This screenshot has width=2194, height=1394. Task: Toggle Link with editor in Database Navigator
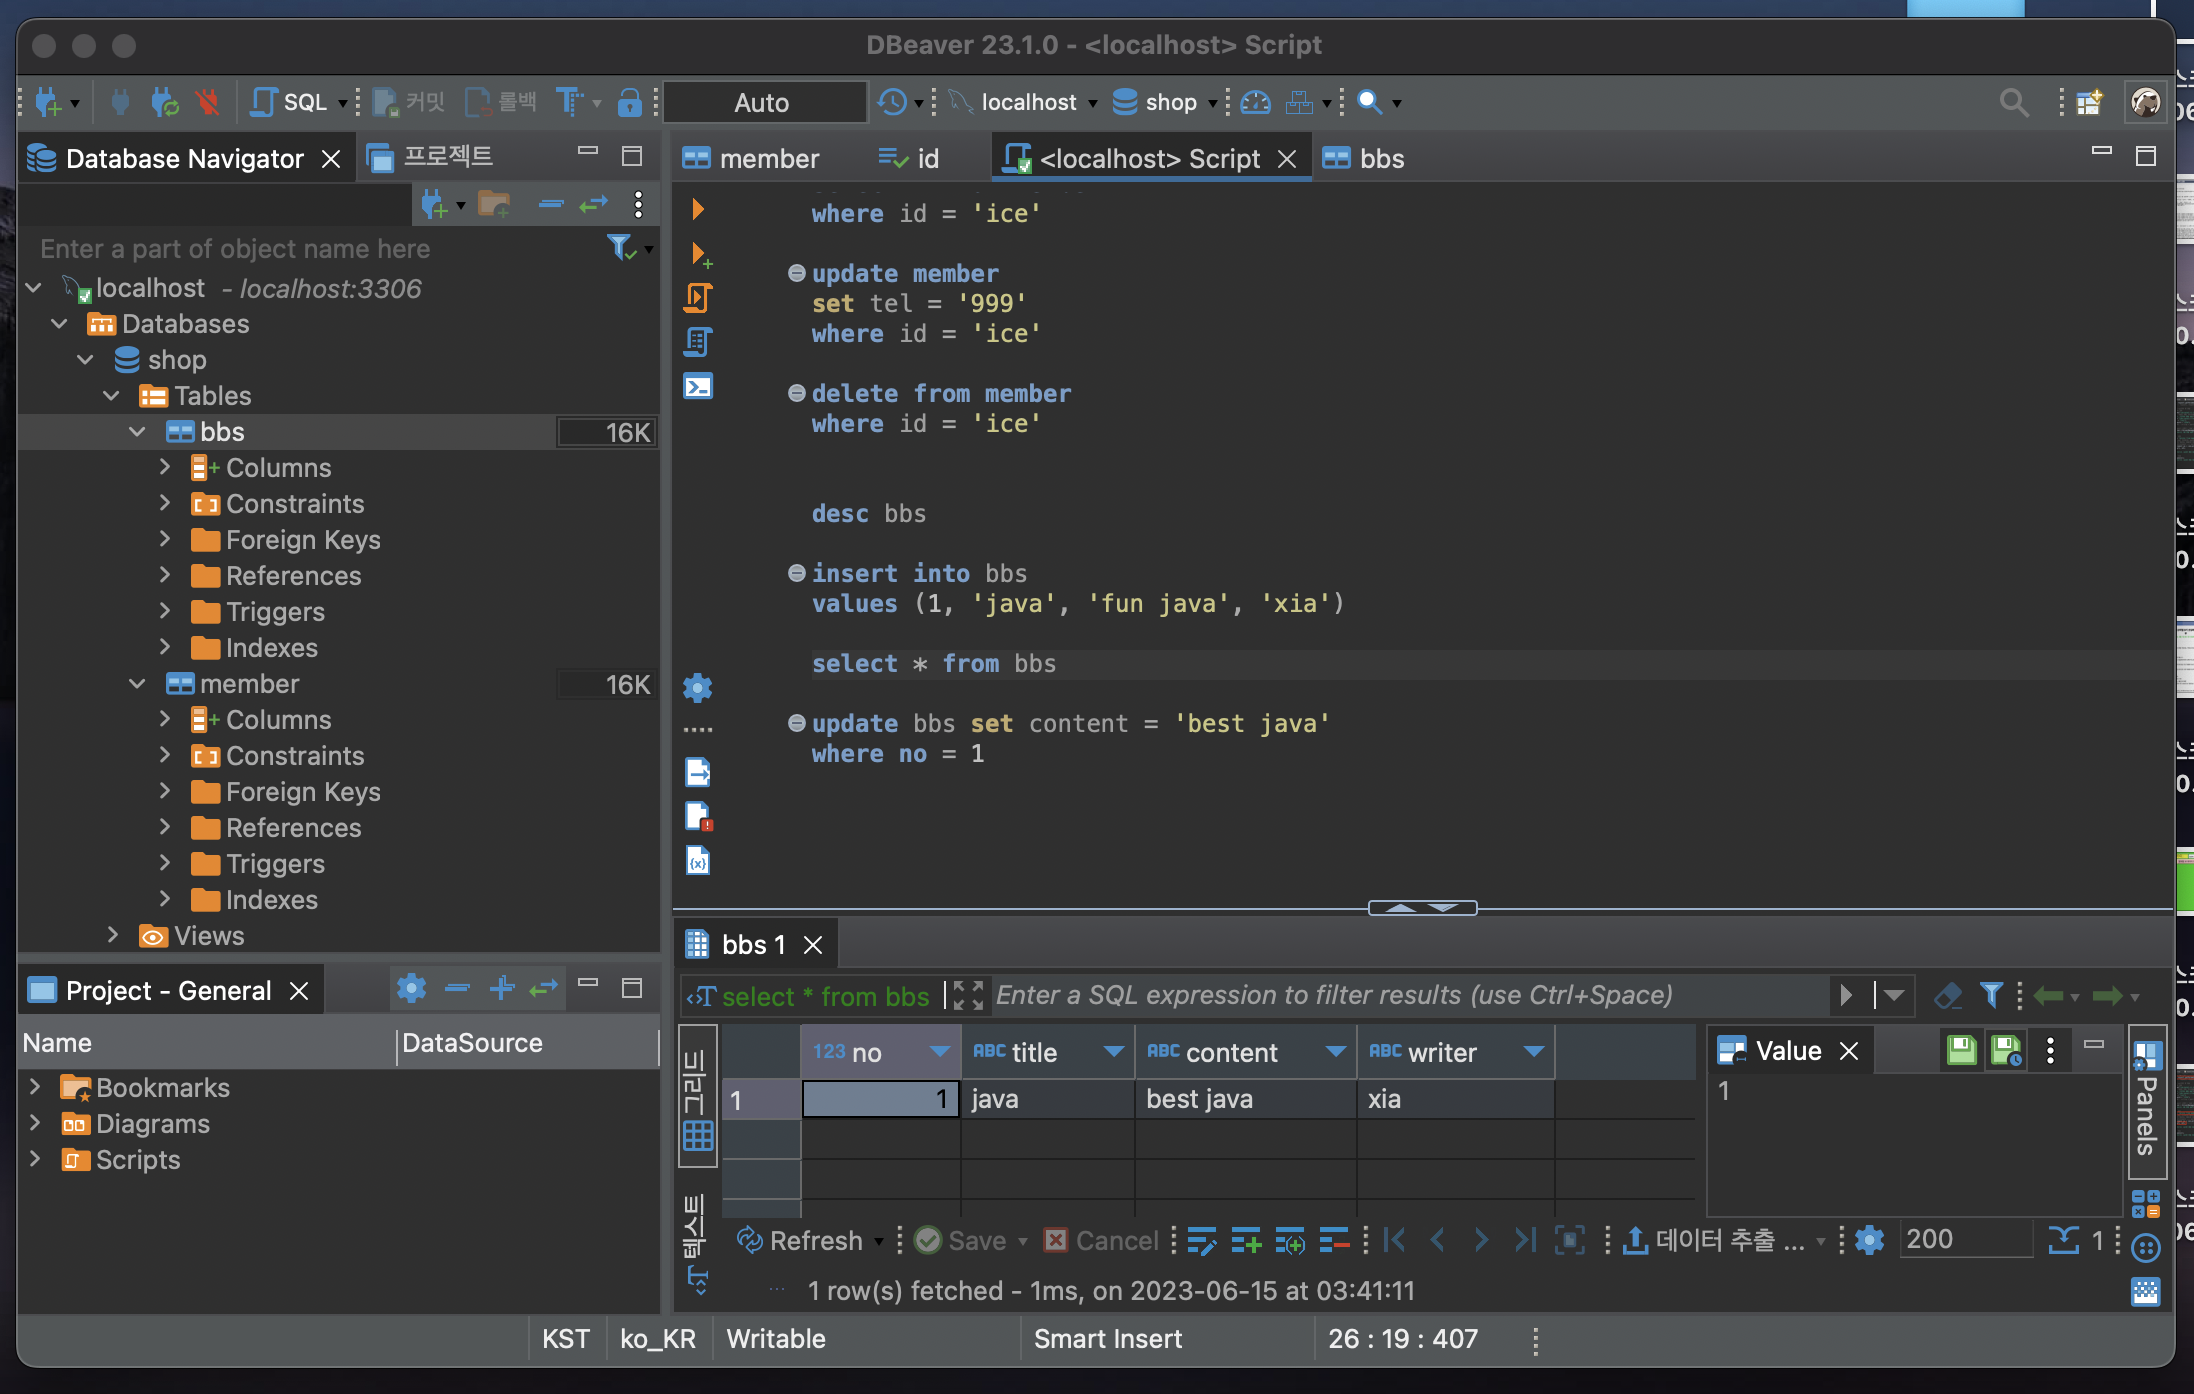click(x=594, y=205)
